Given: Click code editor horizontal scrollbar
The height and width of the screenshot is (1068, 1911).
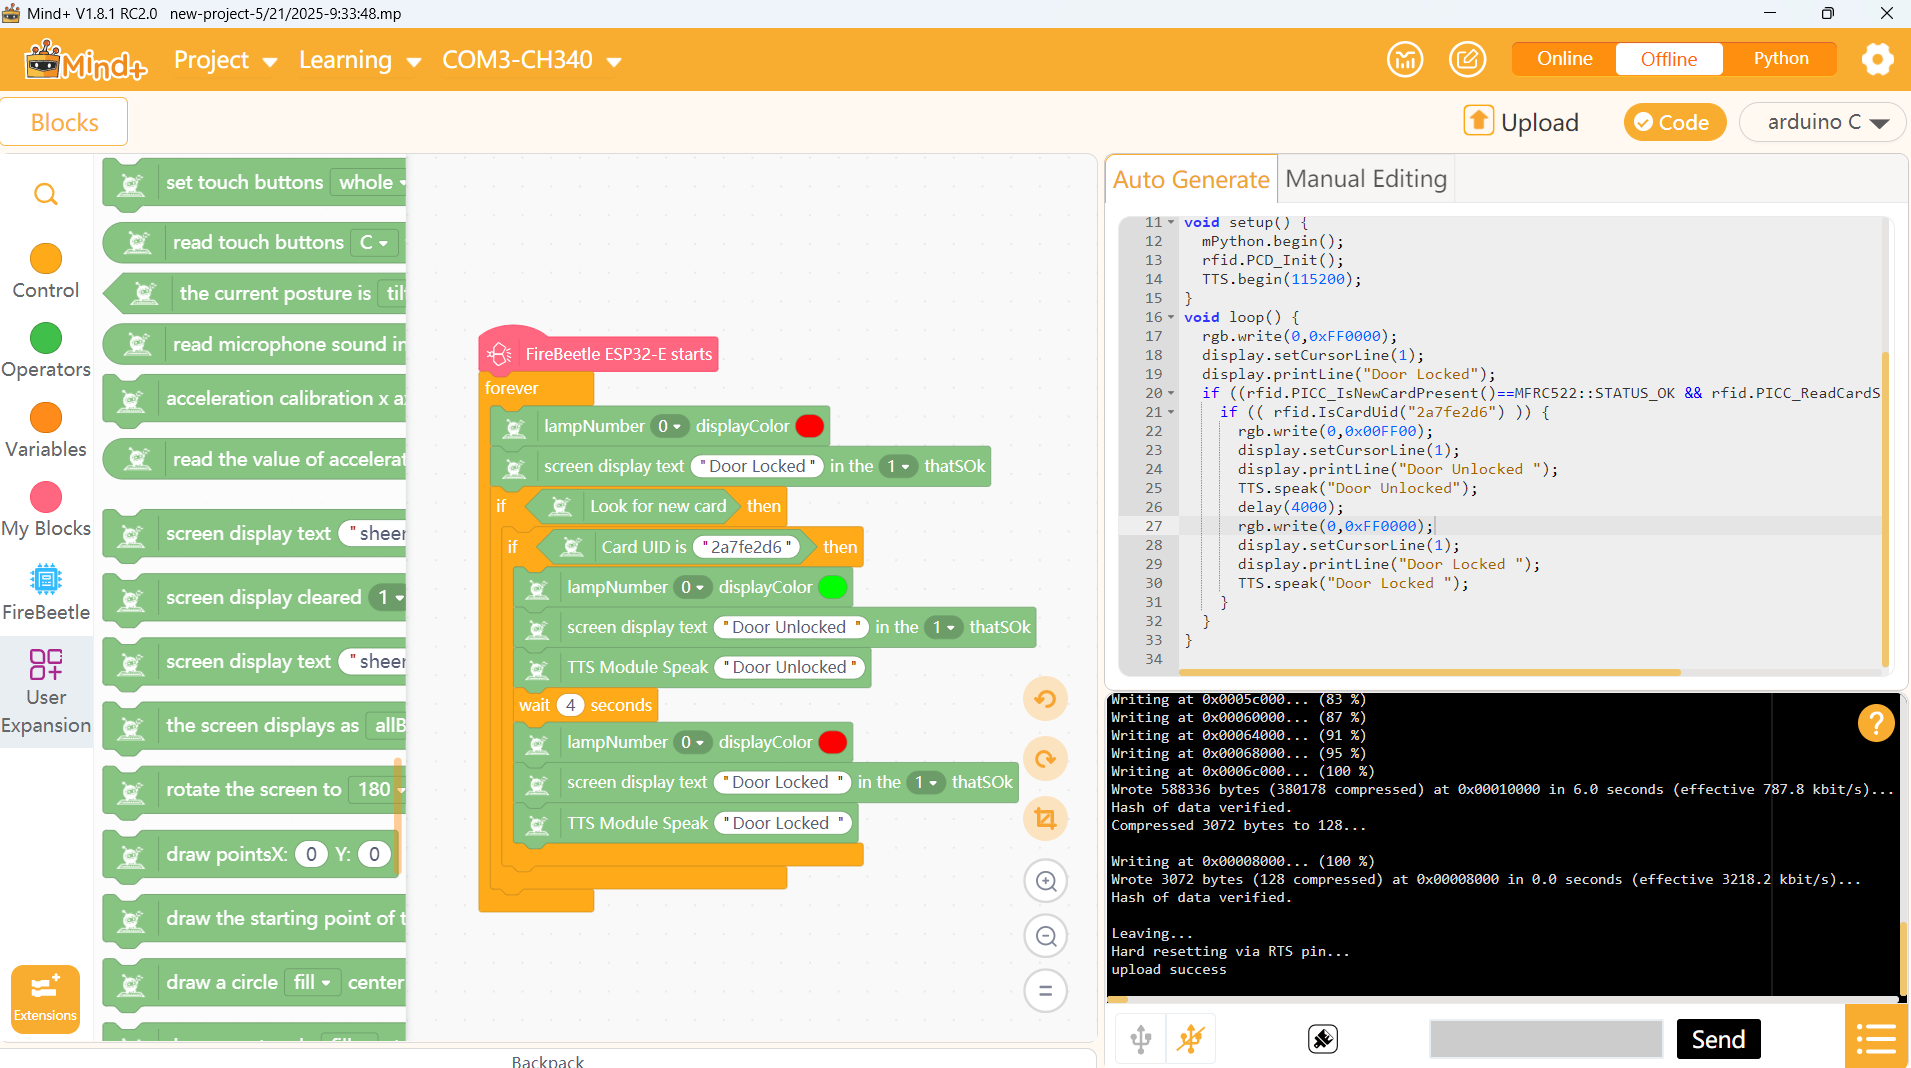Looking at the screenshot, I should pyautogui.click(x=1429, y=672).
